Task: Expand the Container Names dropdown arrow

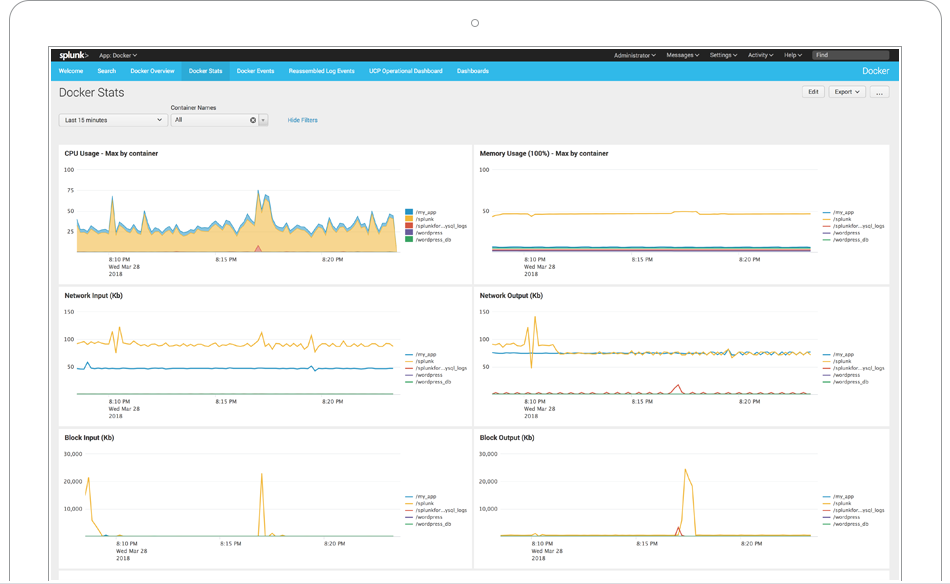Action: click(x=263, y=120)
